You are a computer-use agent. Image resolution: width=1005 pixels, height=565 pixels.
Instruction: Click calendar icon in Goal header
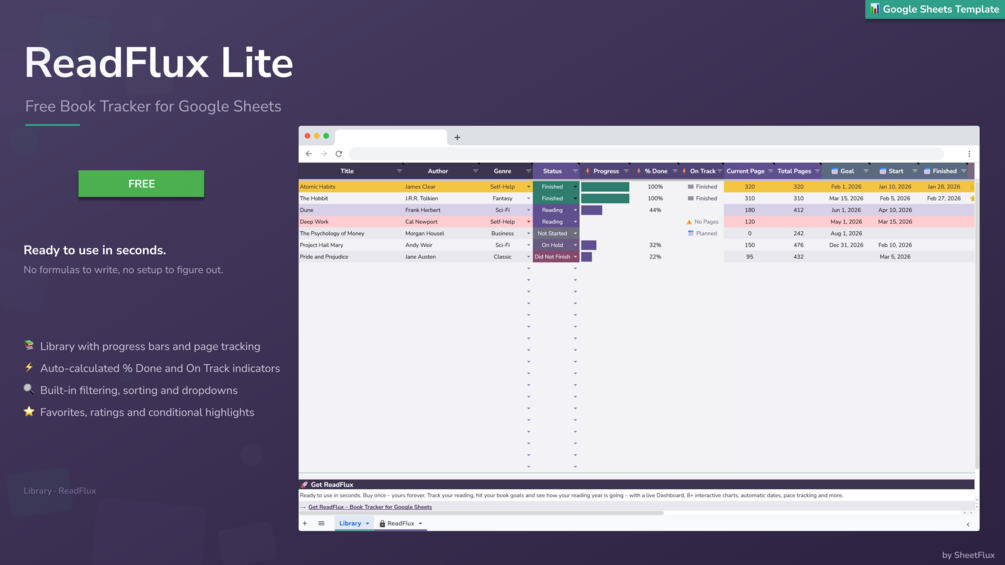coord(835,171)
